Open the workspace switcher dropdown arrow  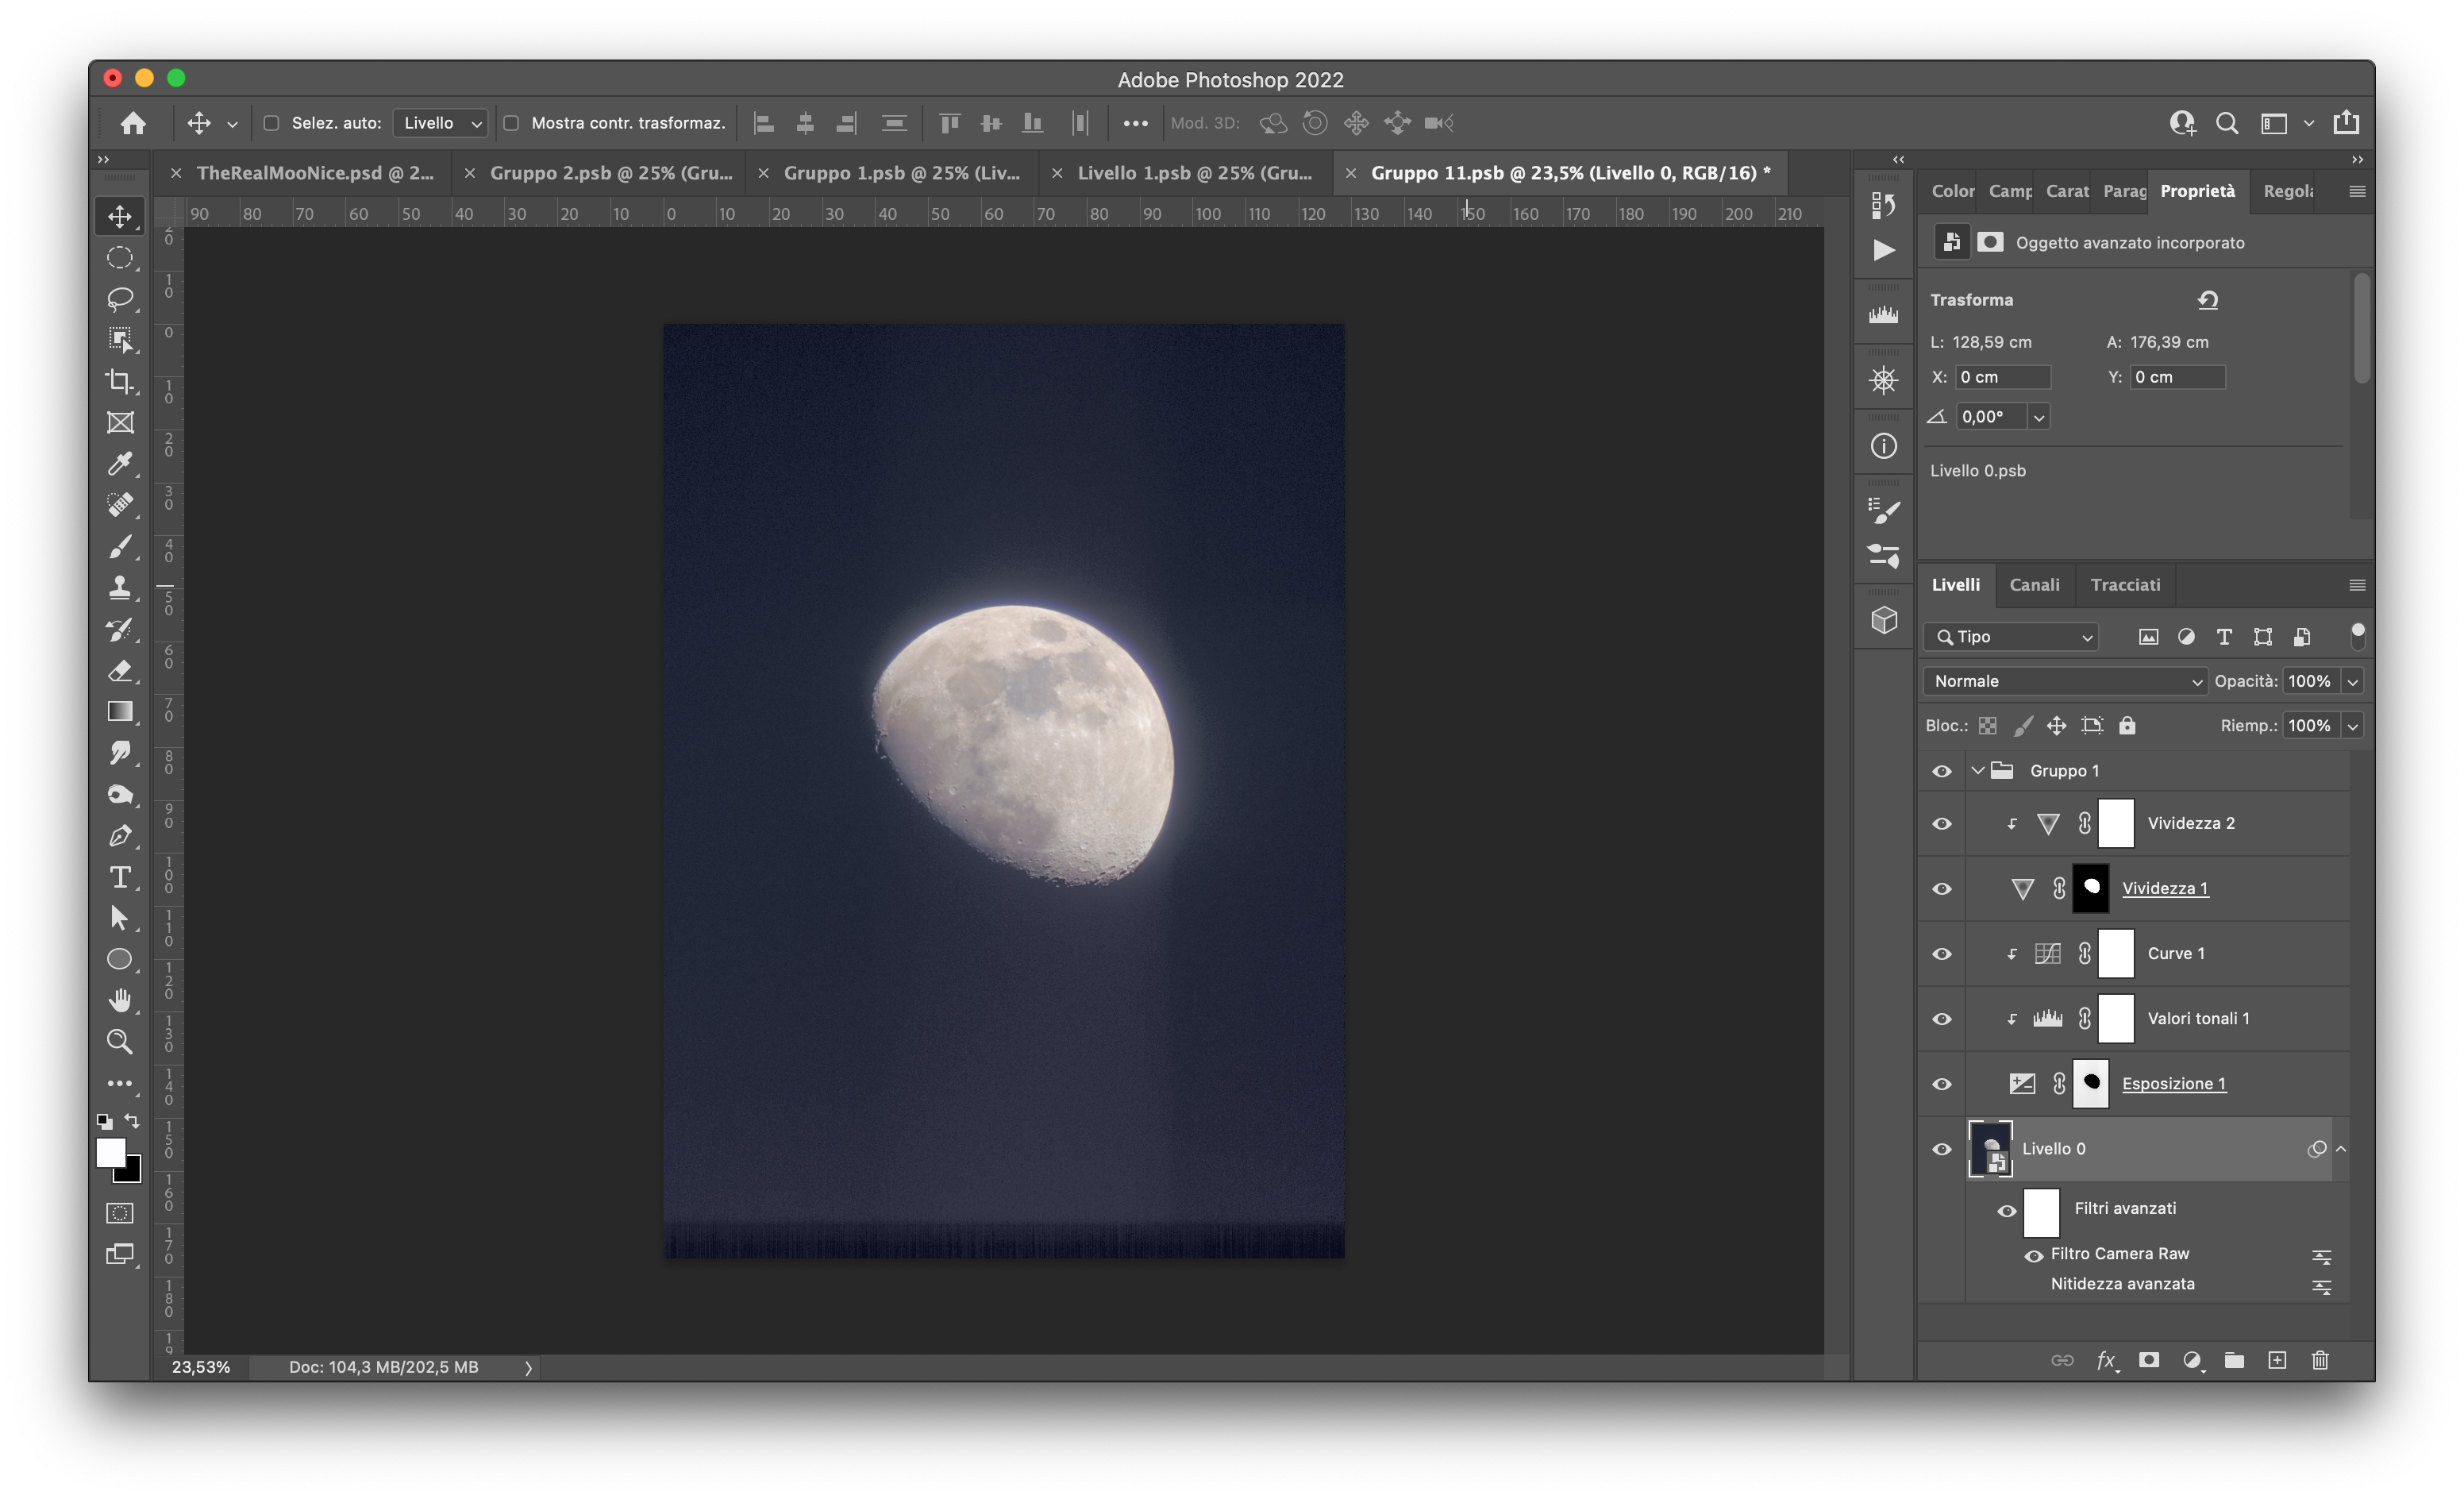pyautogui.click(x=2309, y=123)
